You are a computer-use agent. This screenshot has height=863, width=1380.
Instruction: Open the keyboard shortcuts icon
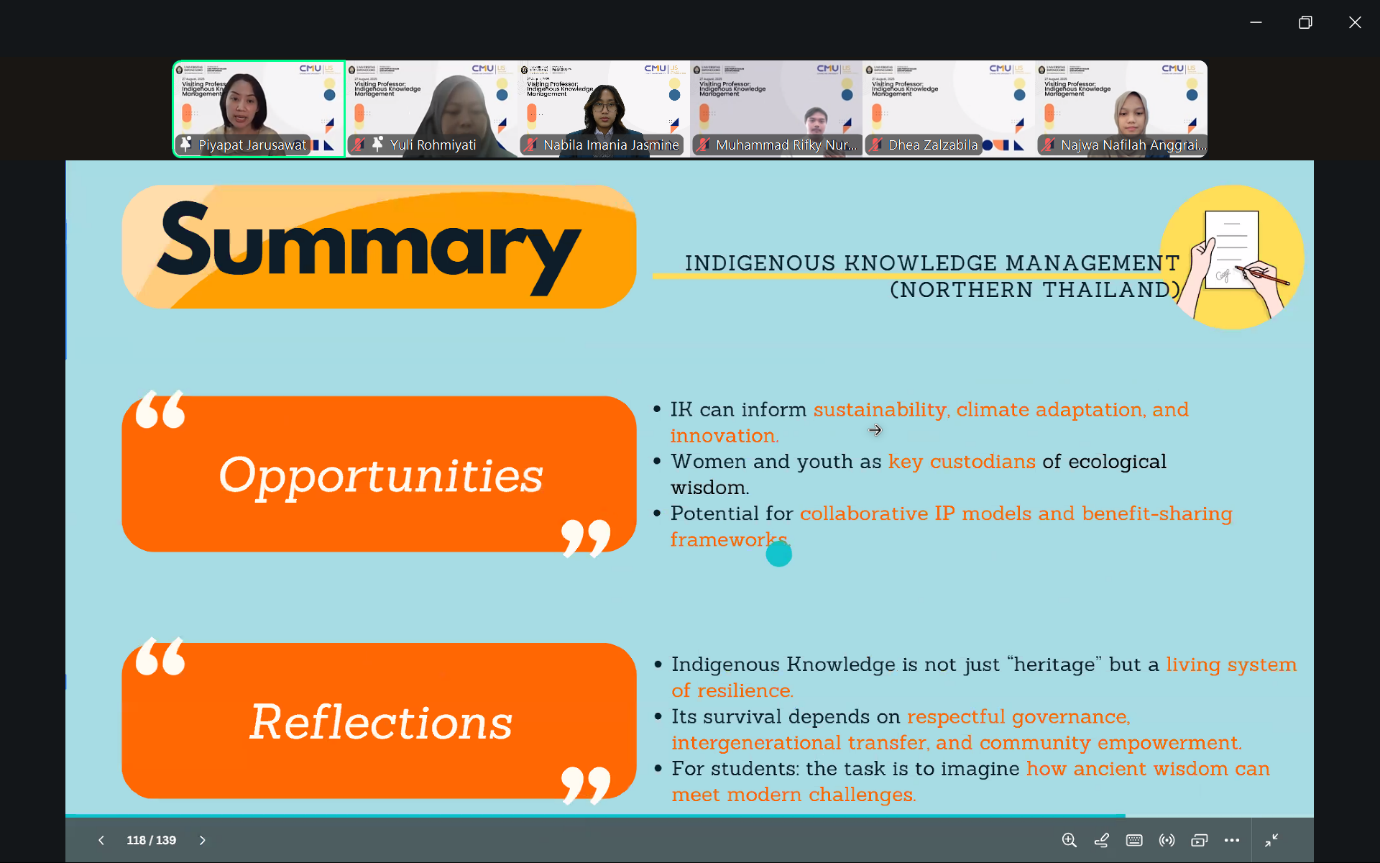pos(1134,840)
